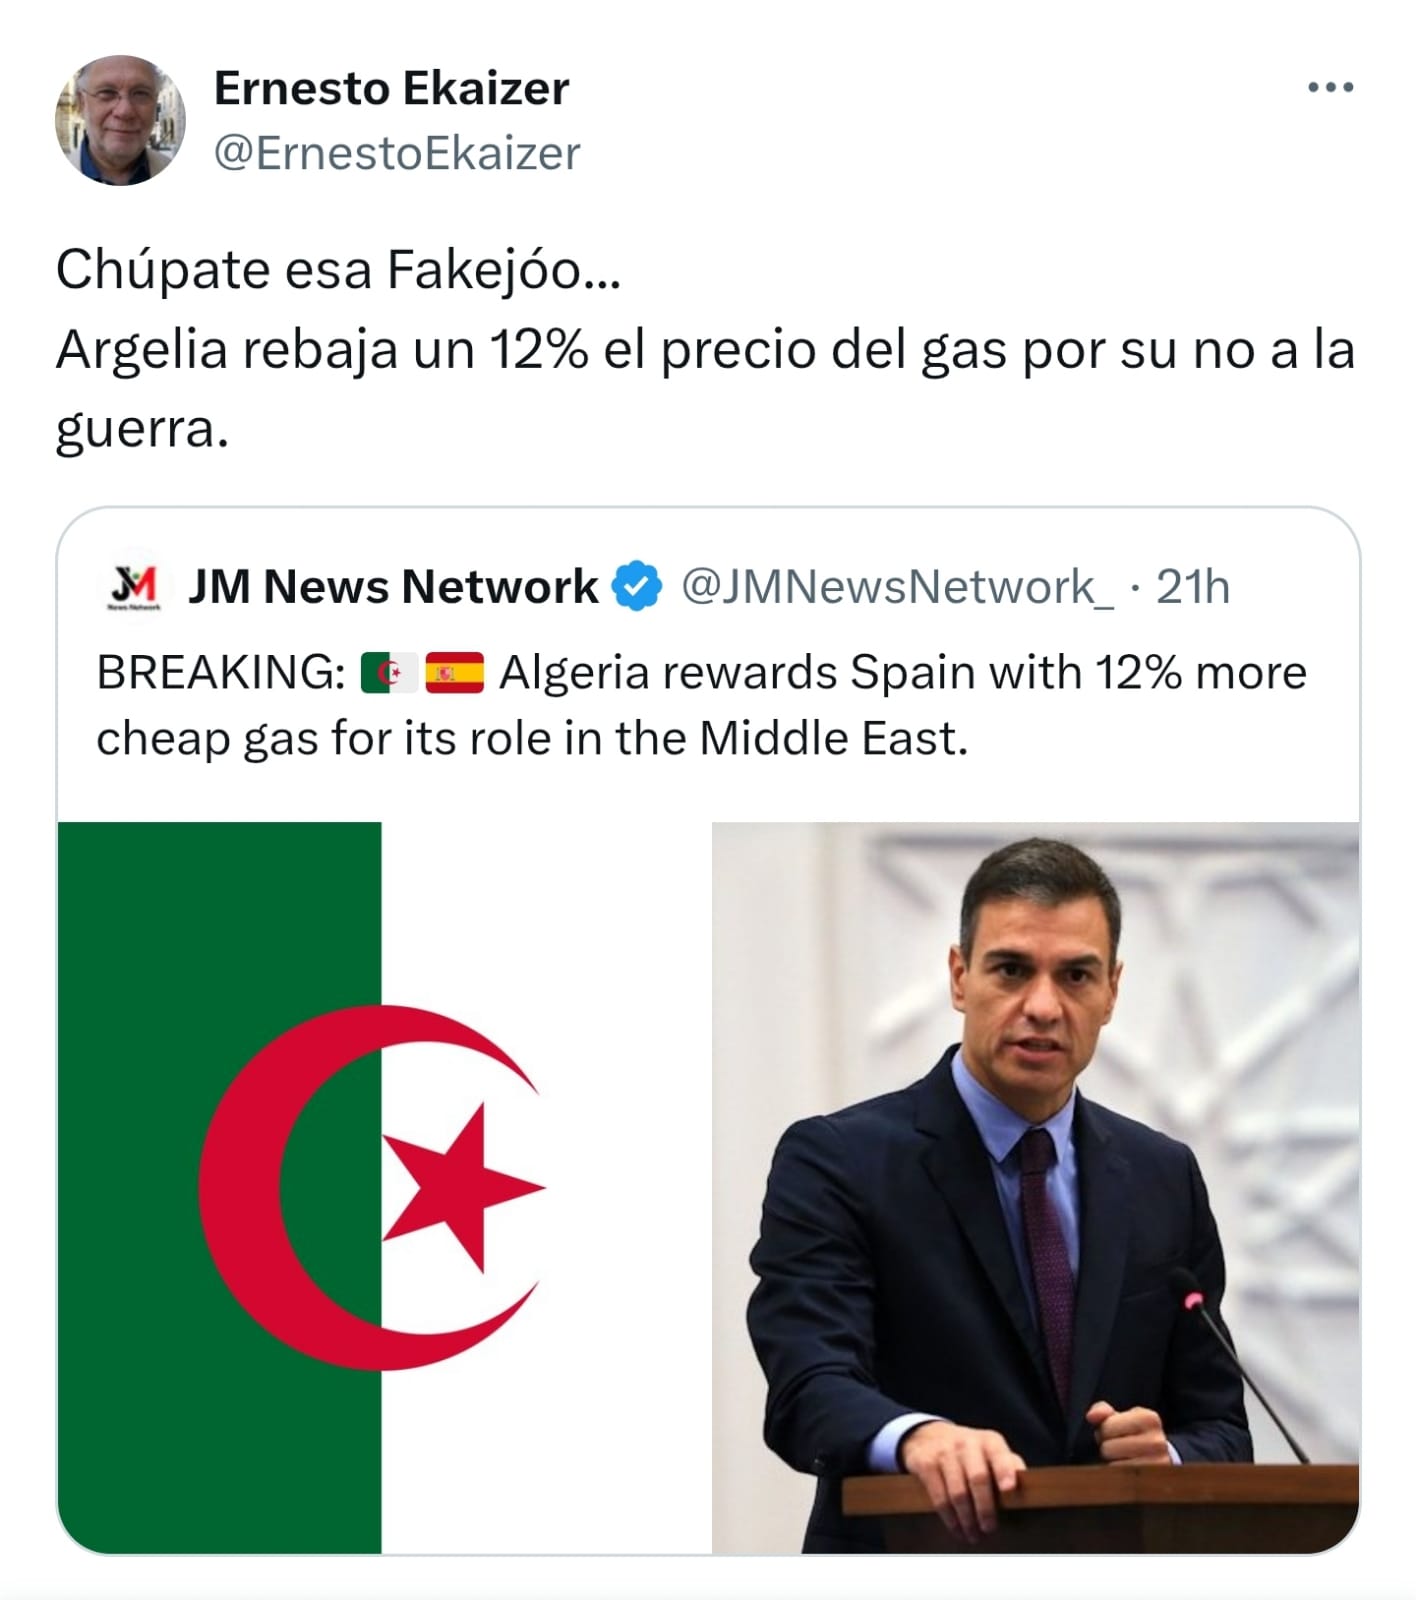Screen dimensions: 1416x1600
Task: Click Ernesto Ekaizer's round profile avatar
Action: [x=120, y=120]
